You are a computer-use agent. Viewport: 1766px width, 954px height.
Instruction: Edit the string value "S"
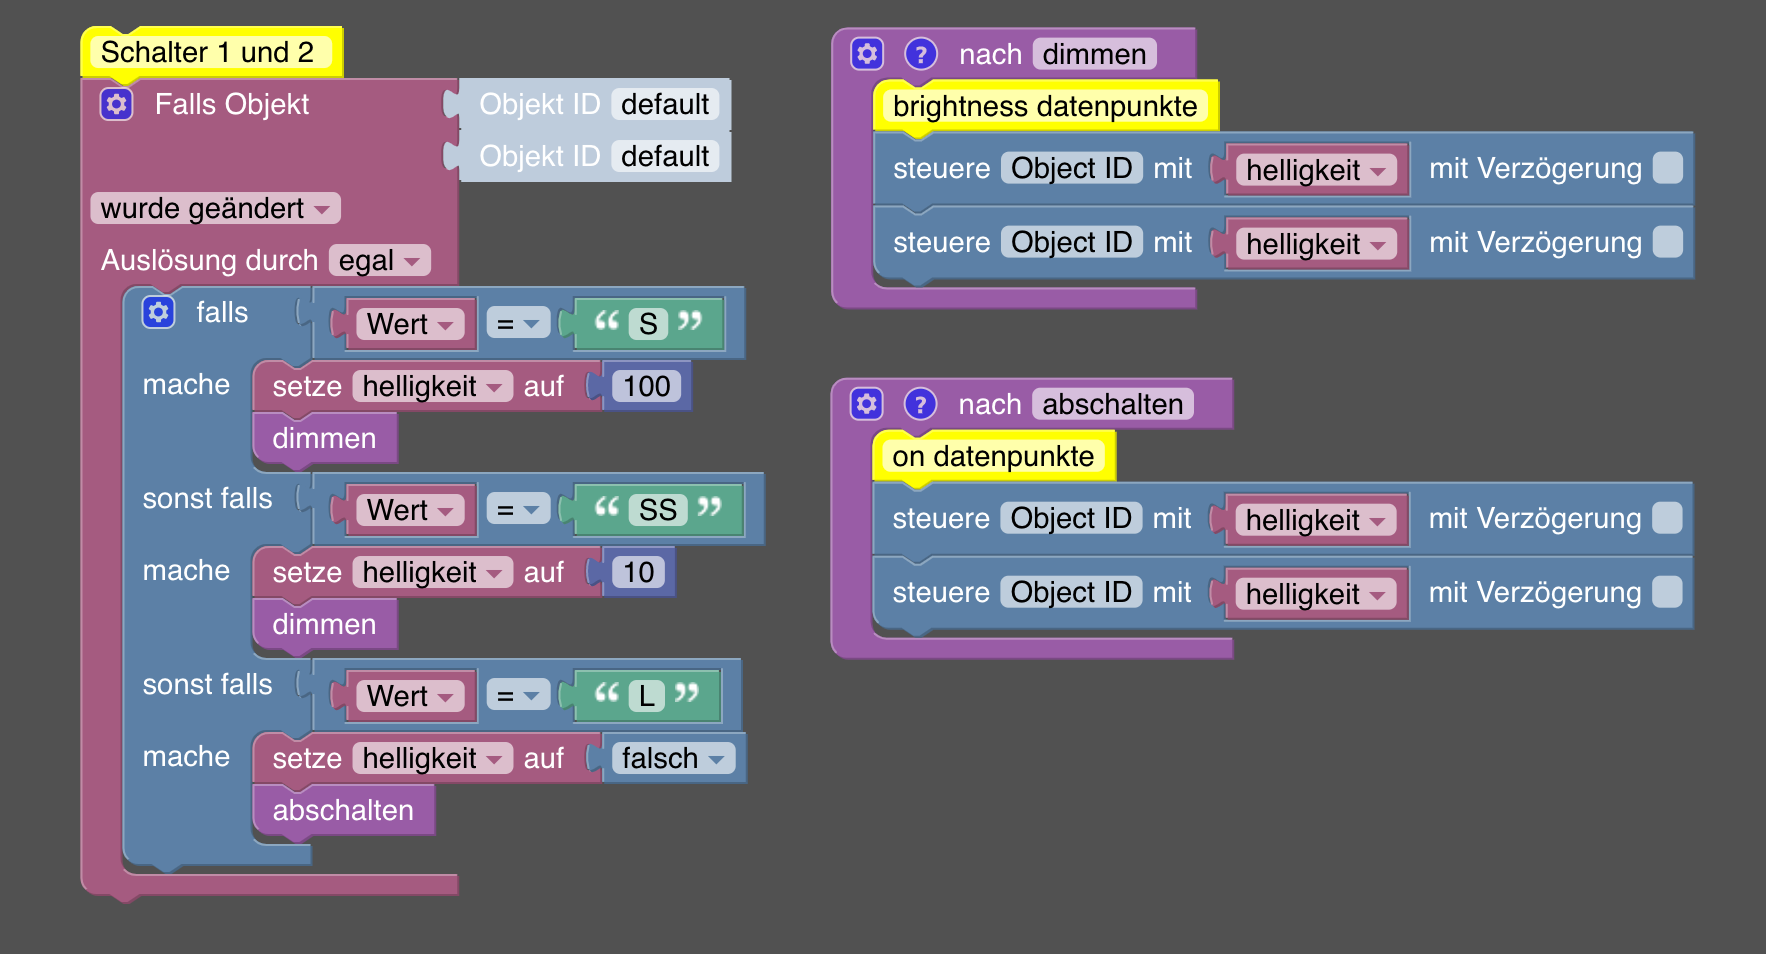[648, 324]
